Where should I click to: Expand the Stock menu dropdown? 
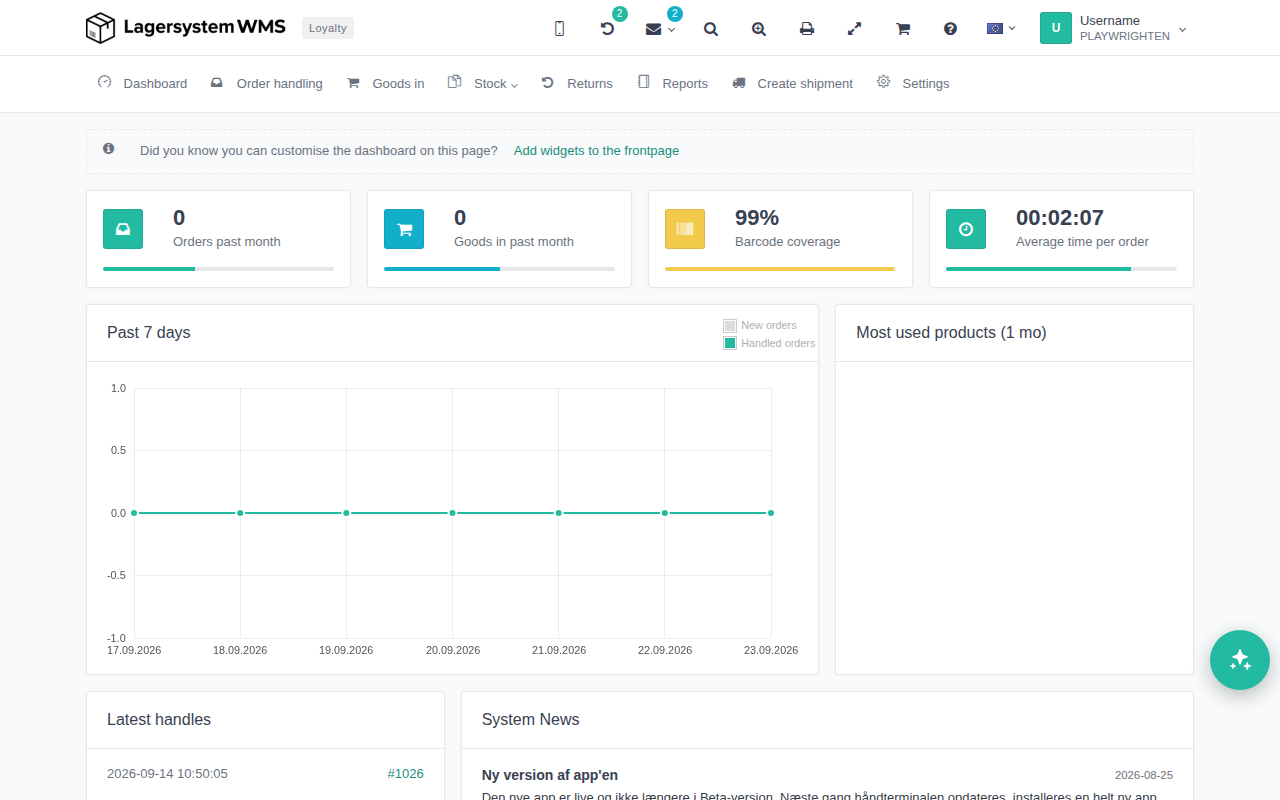click(x=483, y=84)
